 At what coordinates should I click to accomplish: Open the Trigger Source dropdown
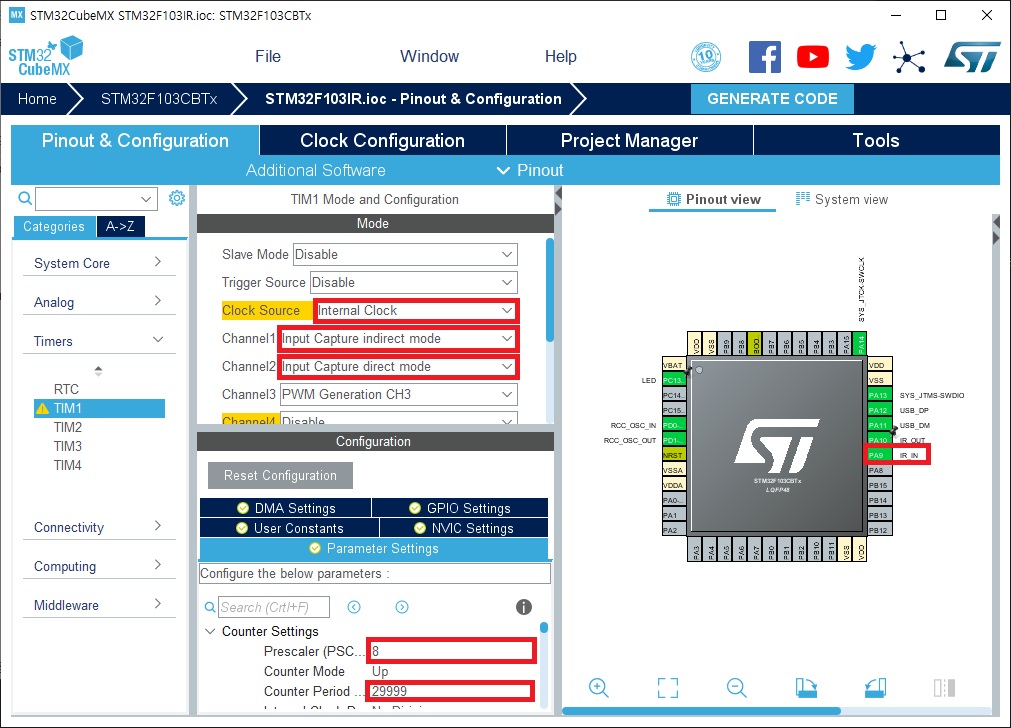coord(414,282)
